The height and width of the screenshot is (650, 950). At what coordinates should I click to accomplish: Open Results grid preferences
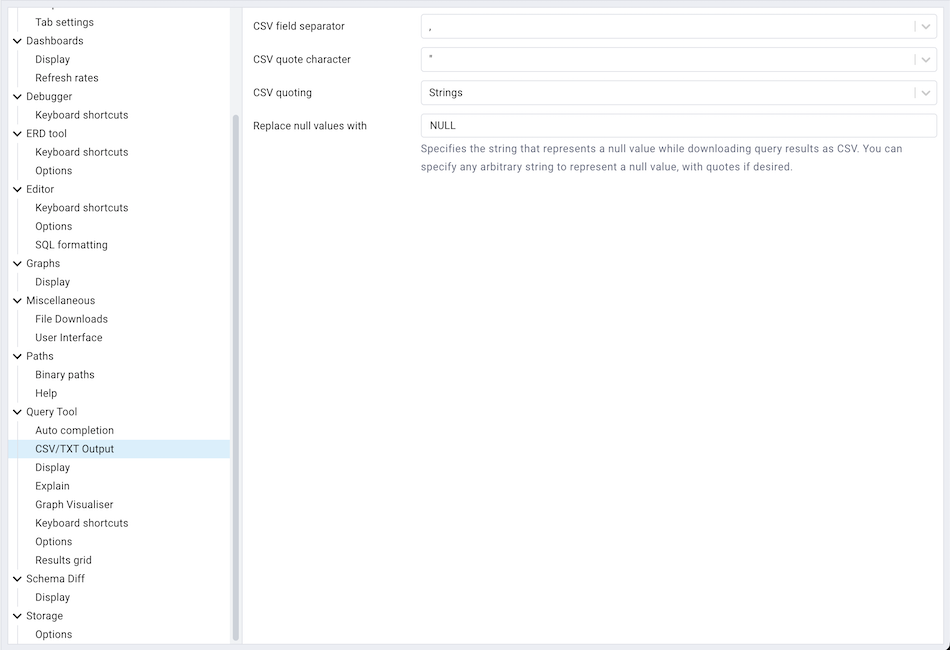coord(62,560)
